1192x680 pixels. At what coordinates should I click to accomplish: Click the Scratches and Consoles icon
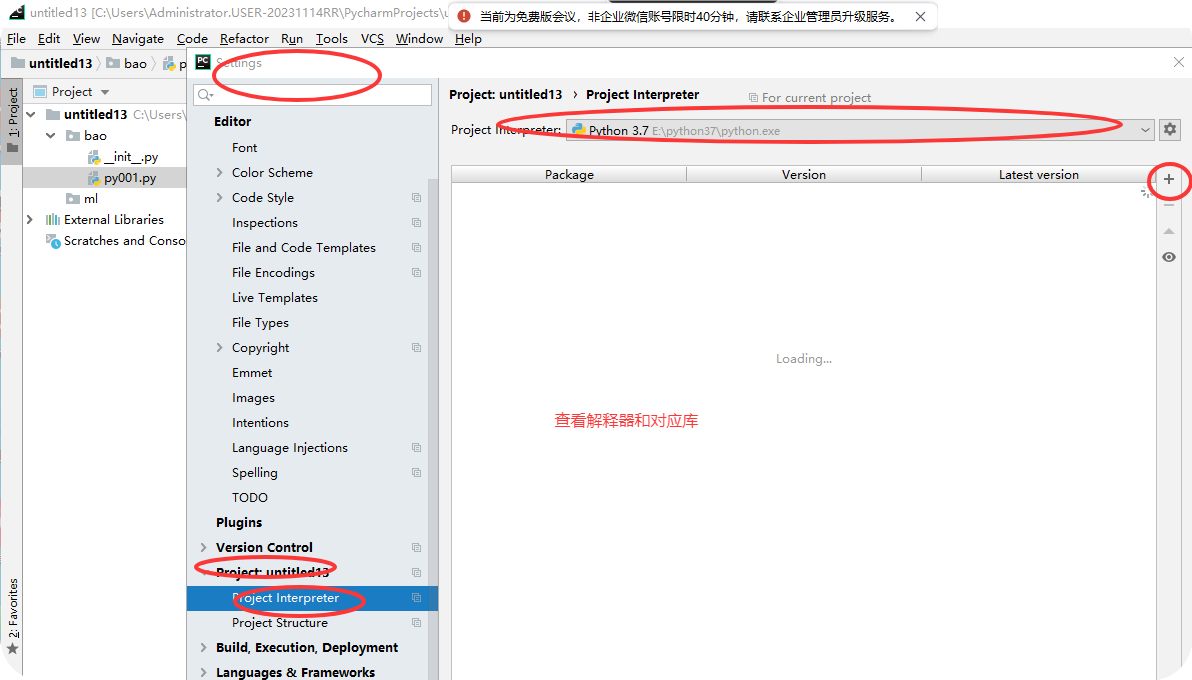tap(52, 241)
